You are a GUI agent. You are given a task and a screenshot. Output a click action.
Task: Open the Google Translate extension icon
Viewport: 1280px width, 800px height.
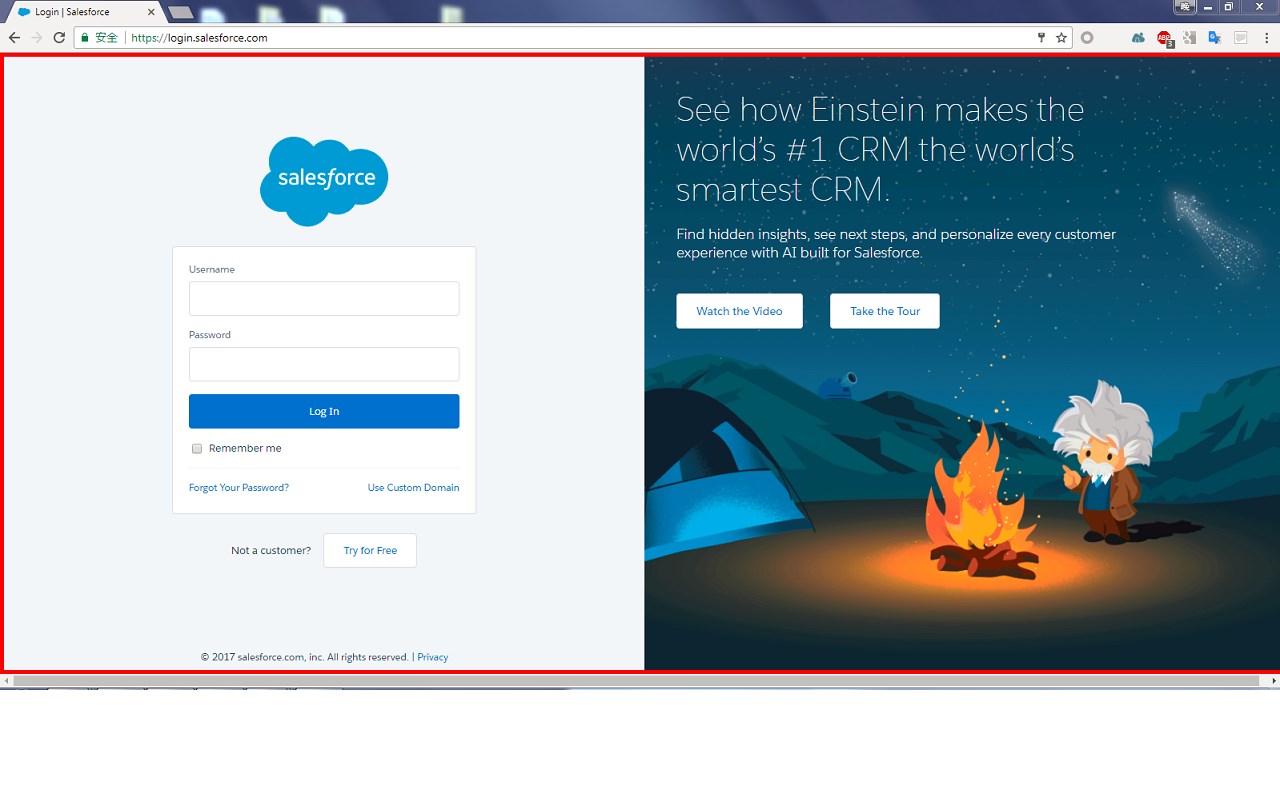point(1215,38)
